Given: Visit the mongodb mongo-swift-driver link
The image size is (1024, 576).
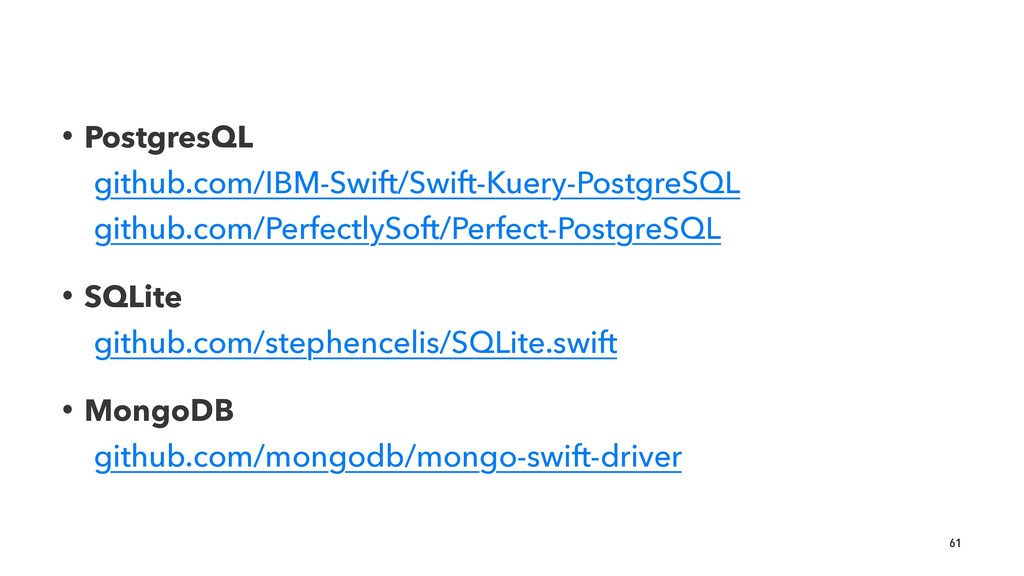Looking at the screenshot, I should pyautogui.click(x=388, y=456).
